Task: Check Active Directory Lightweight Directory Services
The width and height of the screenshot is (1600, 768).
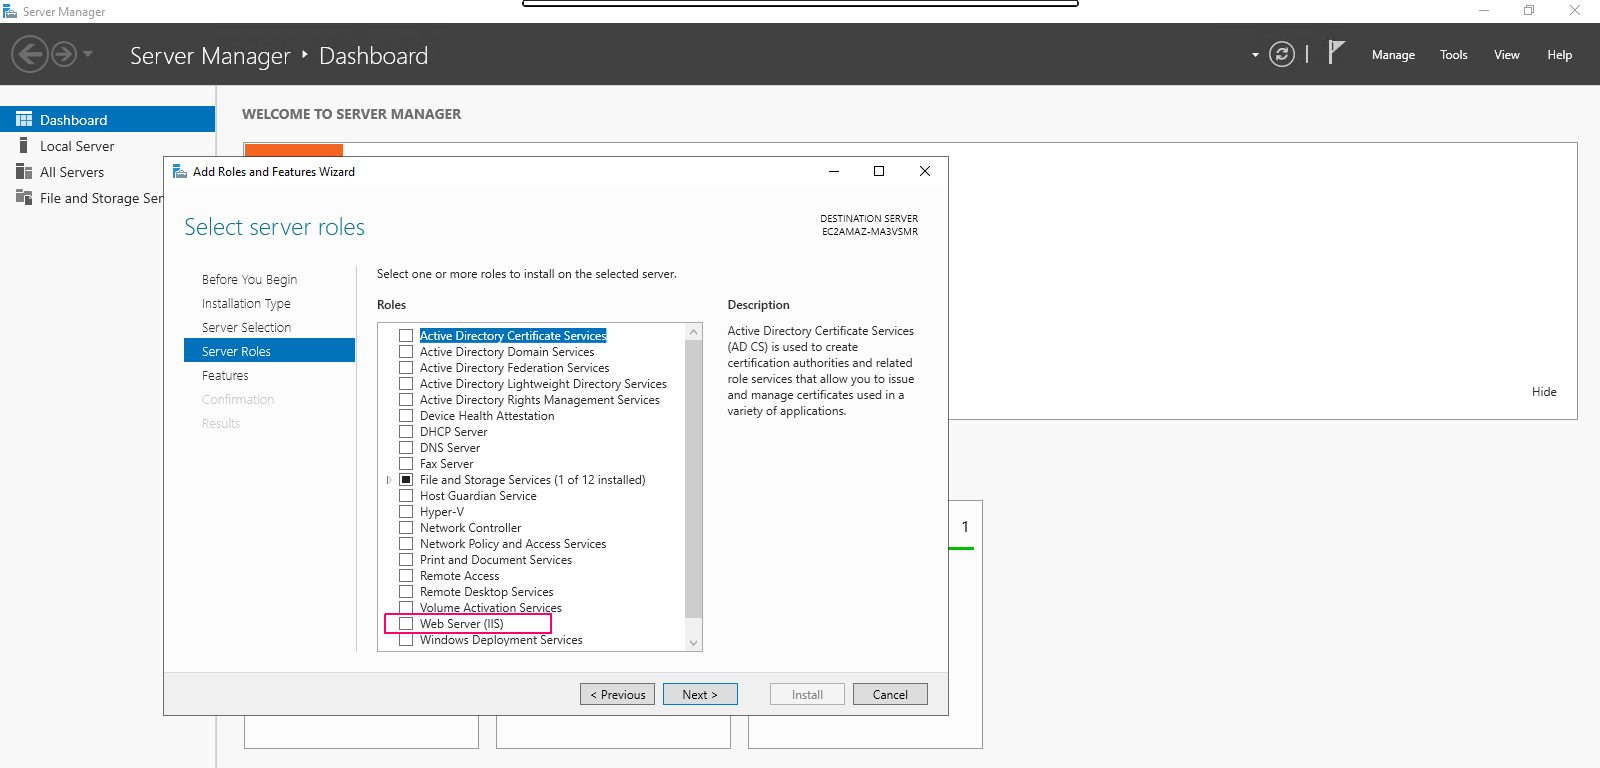Action: tap(406, 384)
